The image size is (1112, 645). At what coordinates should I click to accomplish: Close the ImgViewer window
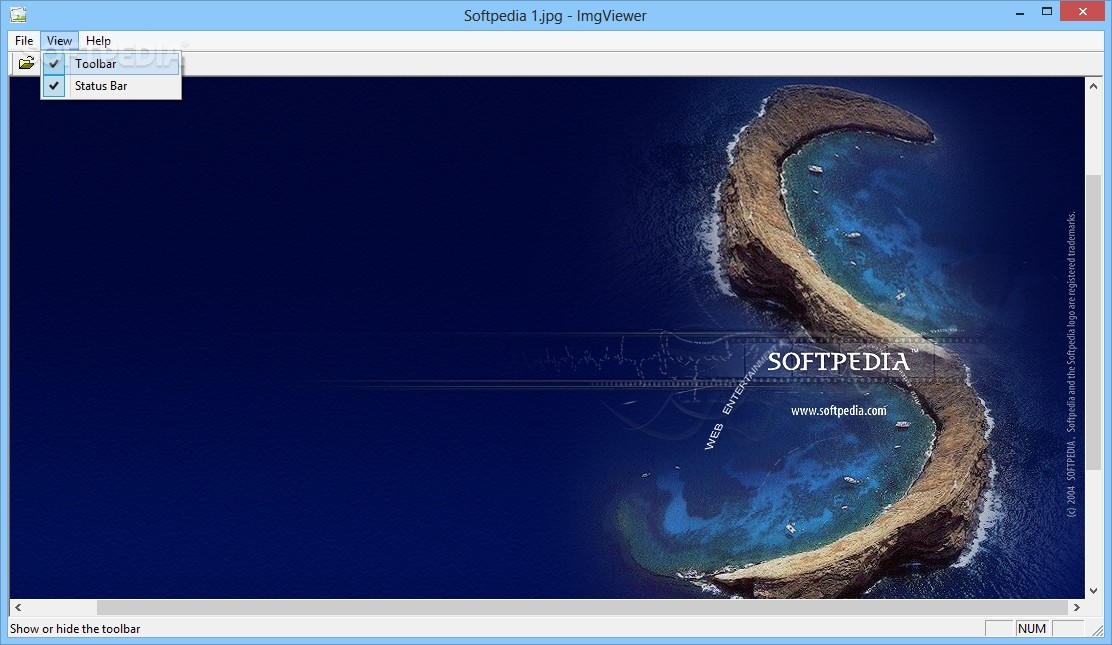tap(1083, 11)
